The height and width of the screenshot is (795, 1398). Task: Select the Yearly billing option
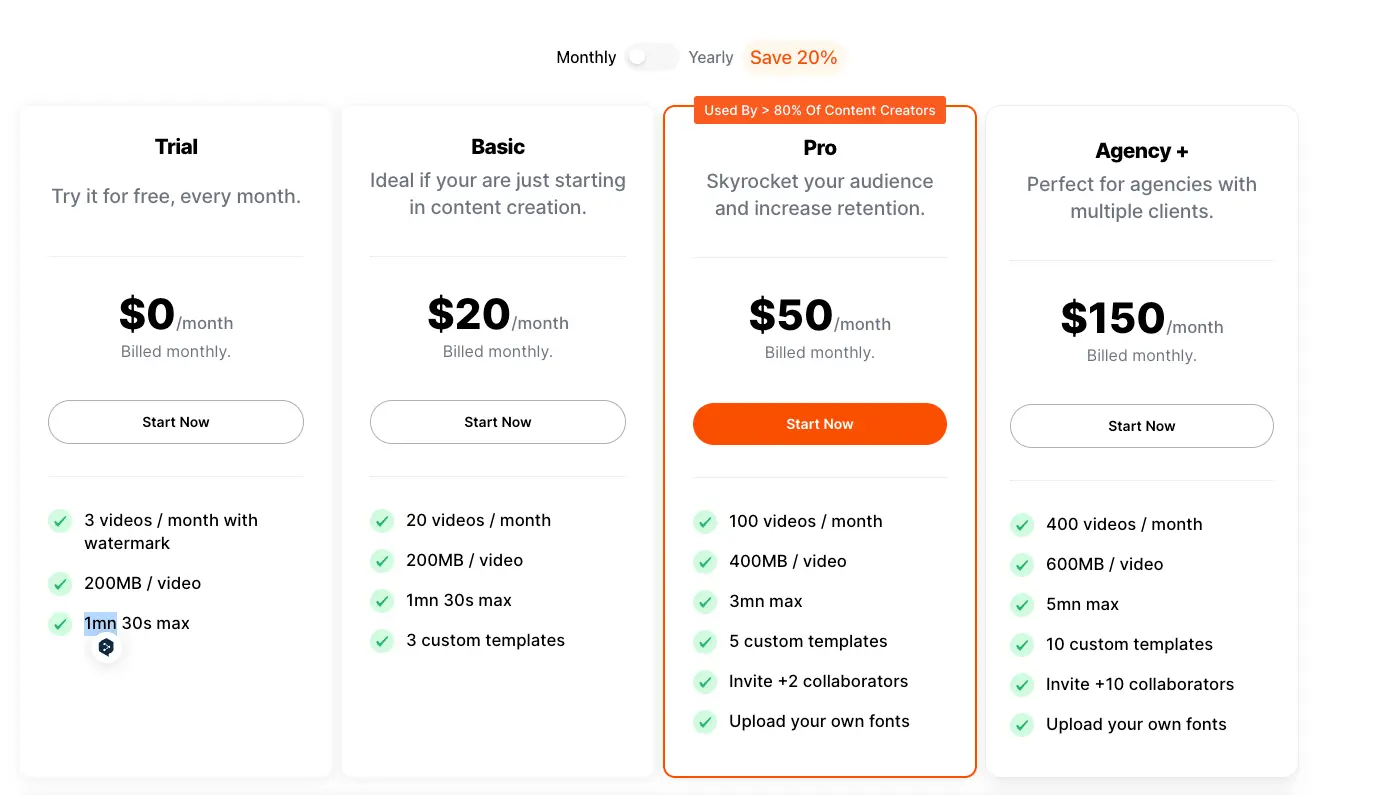[x=711, y=57]
